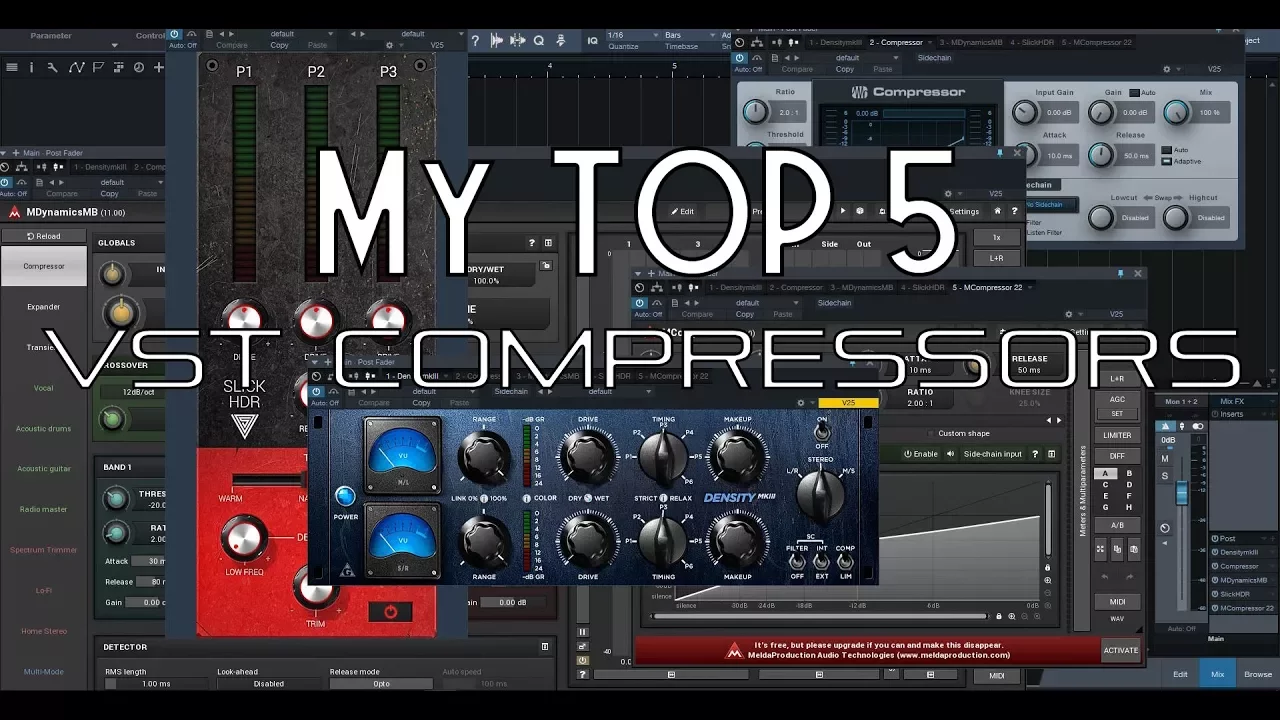
Task: Click GLOBALS help question mark in MDynamicsMB
Action: point(532,243)
